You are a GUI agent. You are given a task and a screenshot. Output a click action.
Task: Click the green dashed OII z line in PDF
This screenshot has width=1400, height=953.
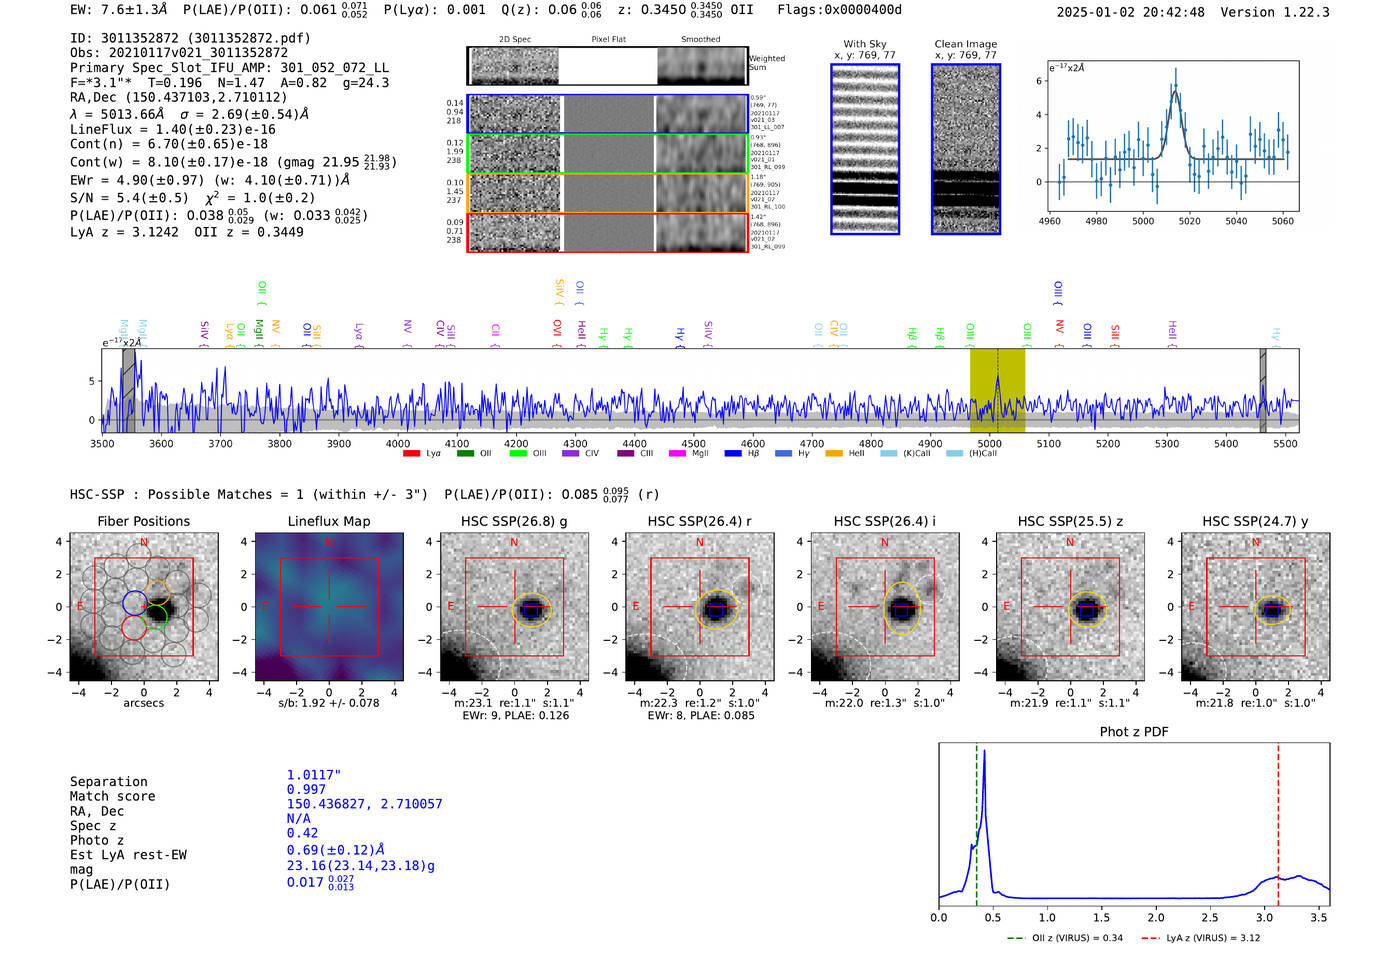coord(976,825)
